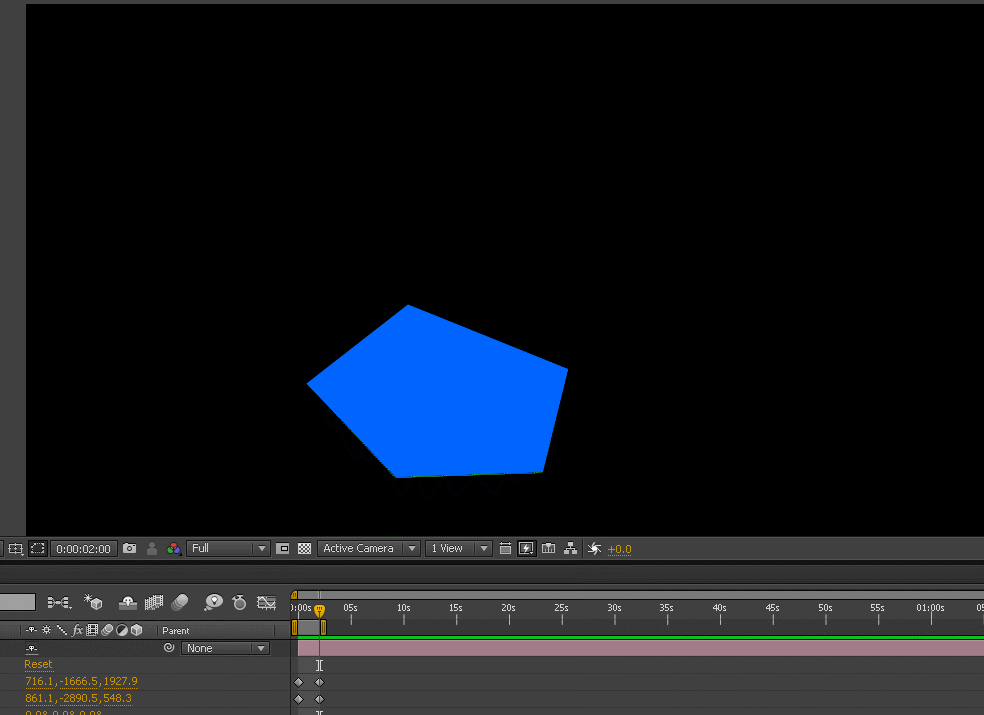Select keyframe at playhead in 861.1 row
This screenshot has width=984, height=715.
coord(319,699)
